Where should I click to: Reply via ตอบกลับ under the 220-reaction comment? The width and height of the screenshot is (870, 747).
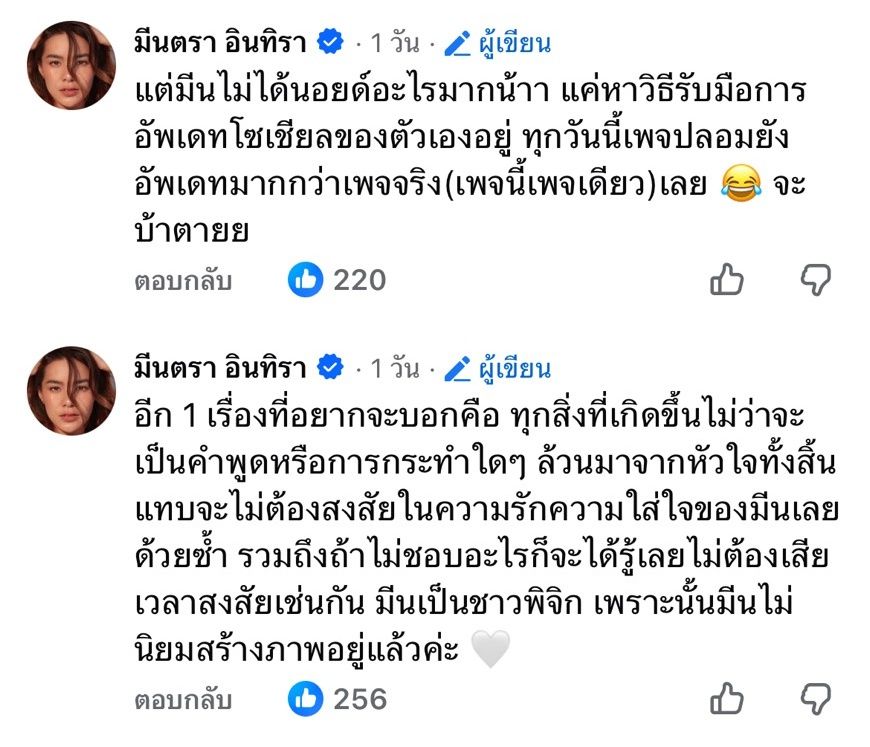point(183,281)
